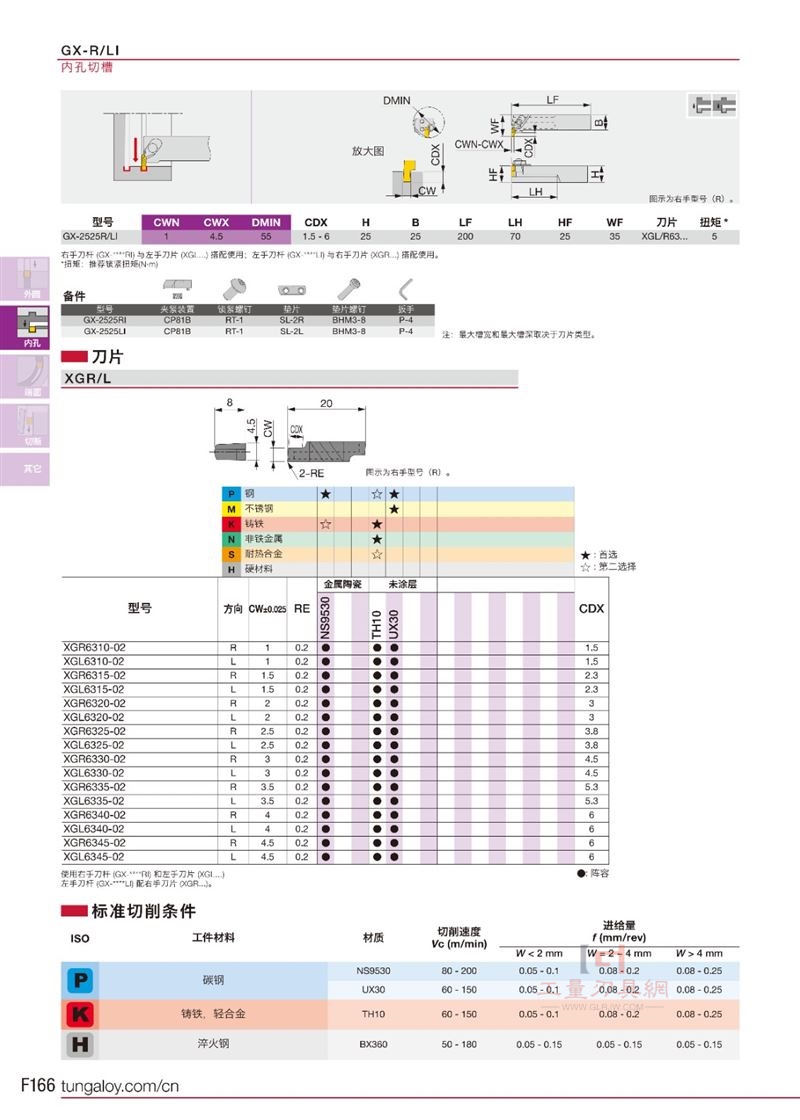Click the 1.5 - 6 CDX value
The image size is (800, 1120).
click(316, 236)
